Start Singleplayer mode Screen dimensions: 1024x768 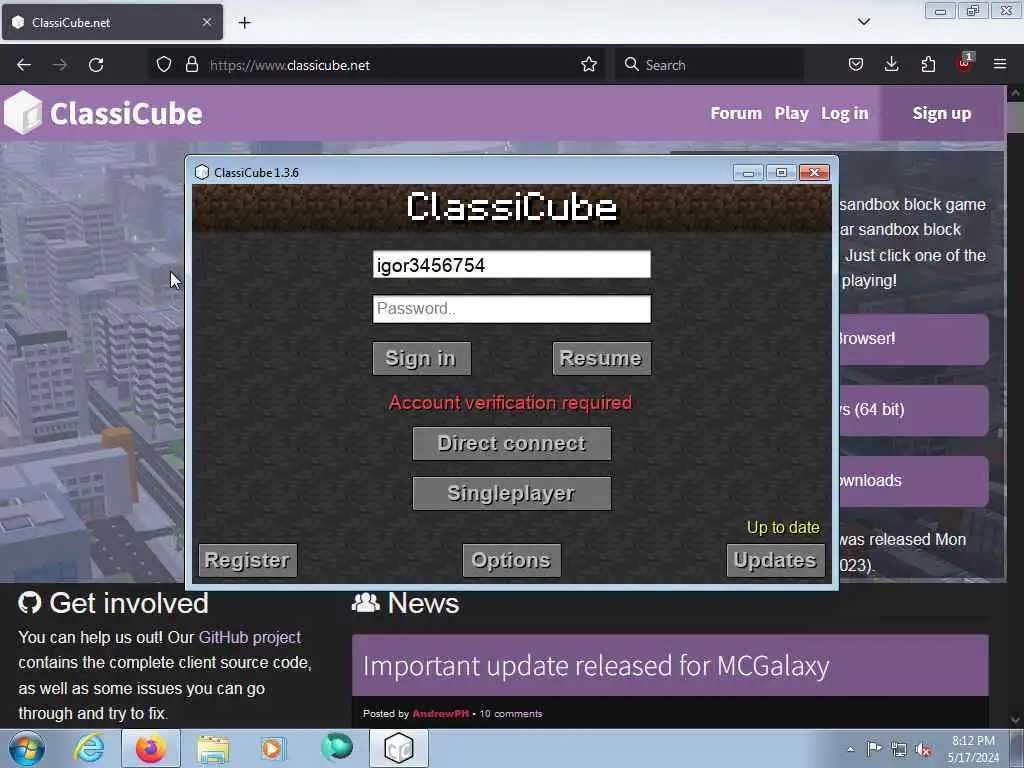[511, 493]
